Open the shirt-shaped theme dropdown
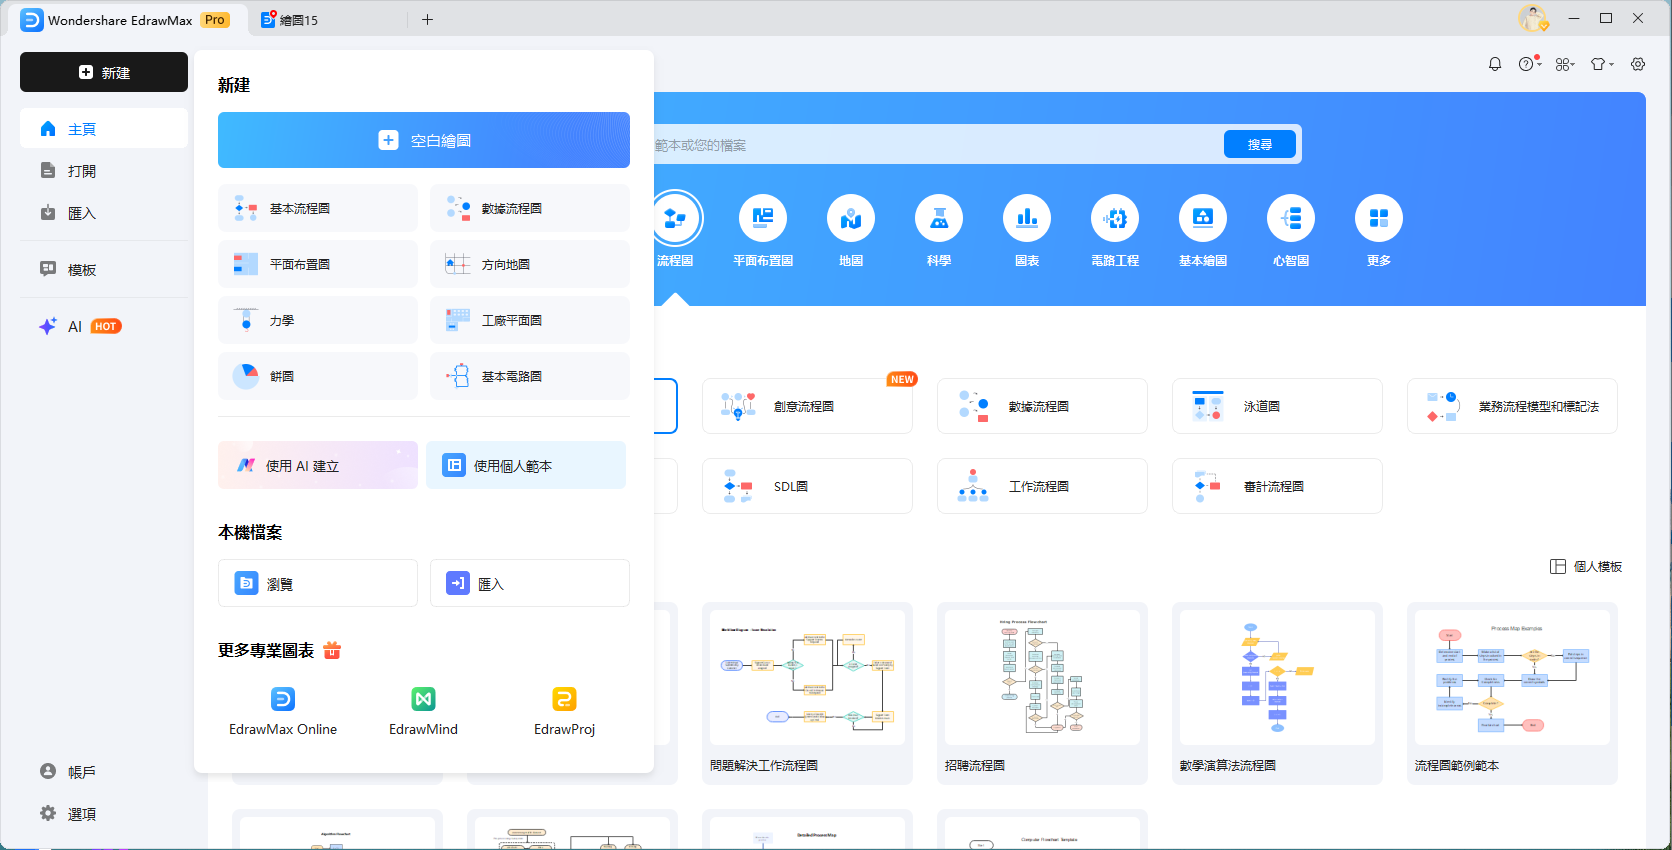The width and height of the screenshot is (1672, 850). click(x=1602, y=64)
